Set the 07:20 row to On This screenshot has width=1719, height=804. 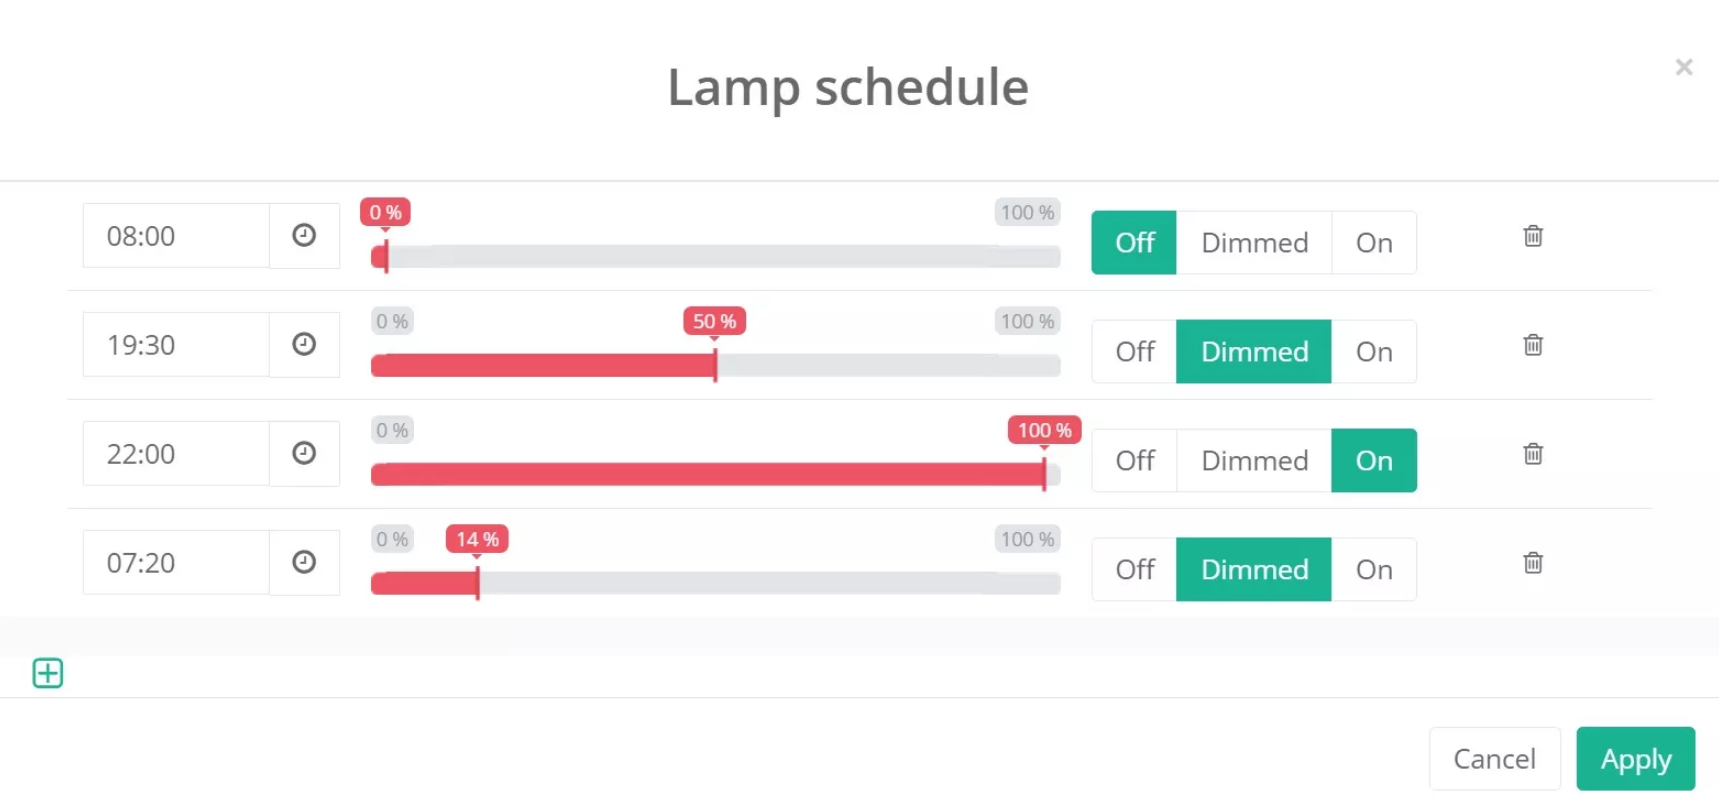coord(1374,570)
